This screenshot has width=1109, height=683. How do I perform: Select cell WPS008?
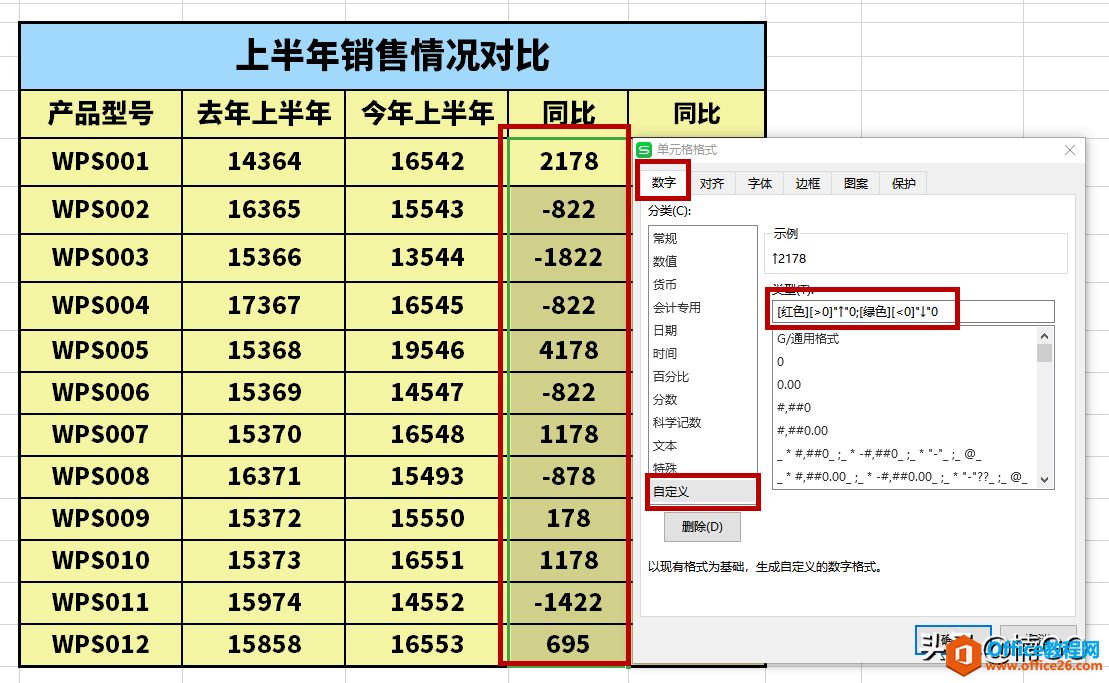pos(101,477)
